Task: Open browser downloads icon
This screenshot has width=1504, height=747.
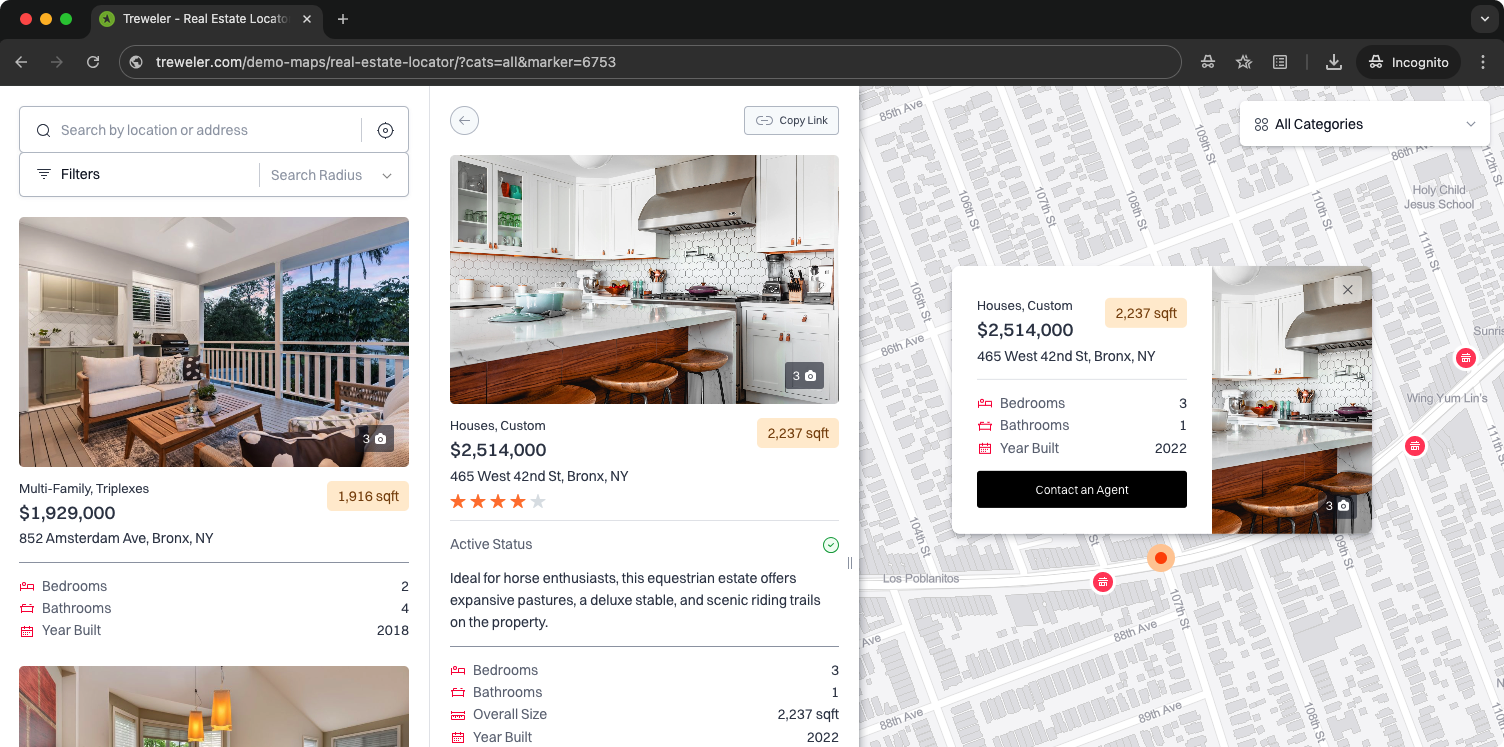Action: [1333, 62]
